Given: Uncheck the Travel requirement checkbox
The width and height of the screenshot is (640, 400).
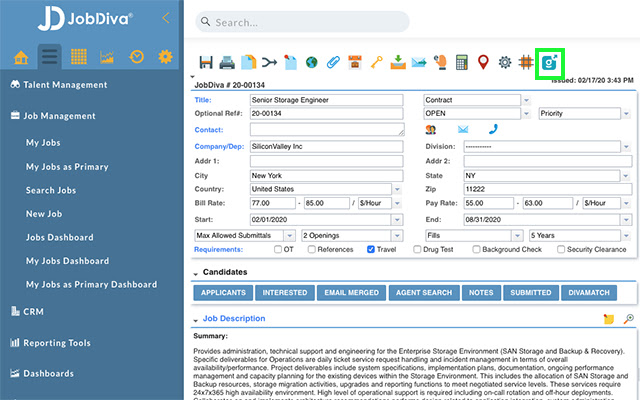Looking at the screenshot, I should [371, 249].
